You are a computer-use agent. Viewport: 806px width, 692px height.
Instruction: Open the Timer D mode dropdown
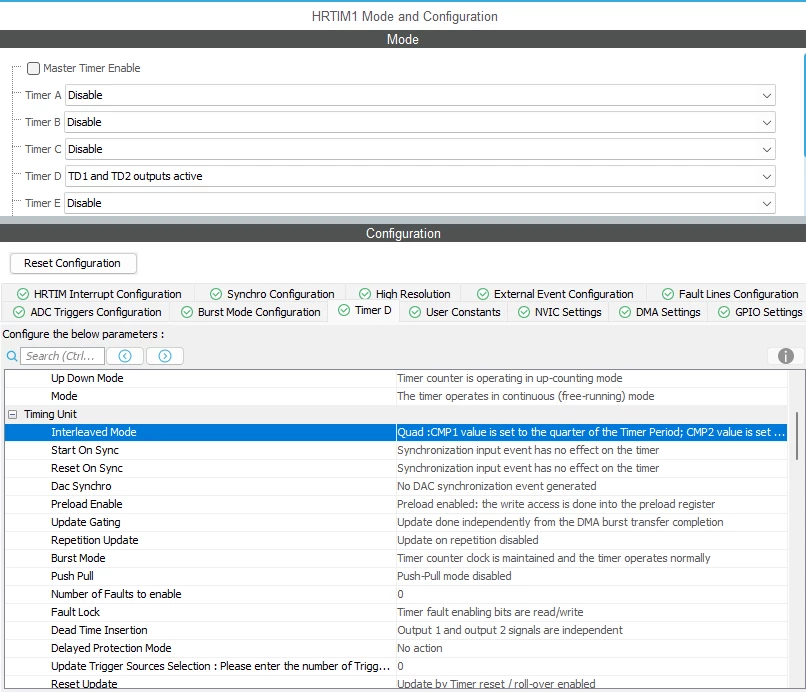(420, 176)
